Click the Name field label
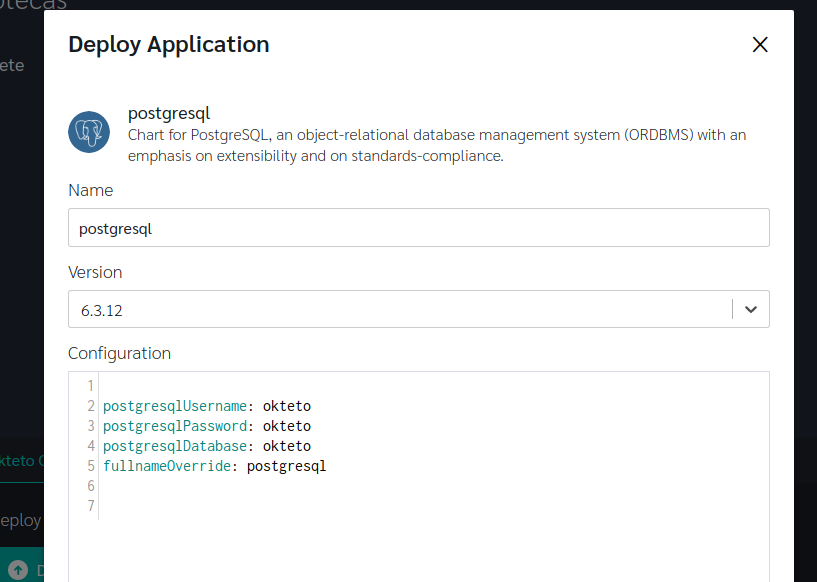 tap(90, 190)
